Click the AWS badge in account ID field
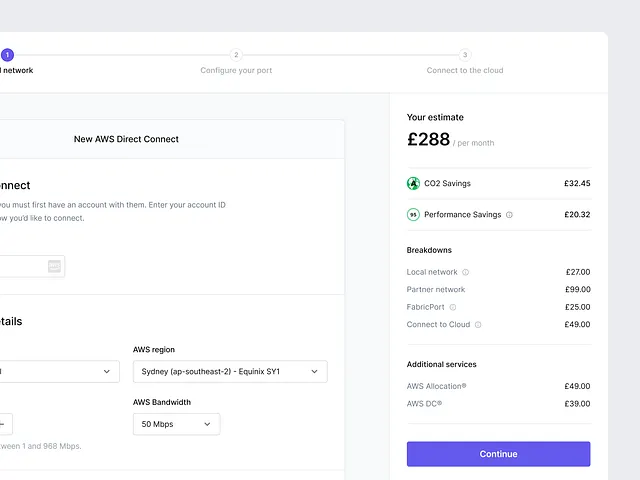640x480 pixels. 54,266
